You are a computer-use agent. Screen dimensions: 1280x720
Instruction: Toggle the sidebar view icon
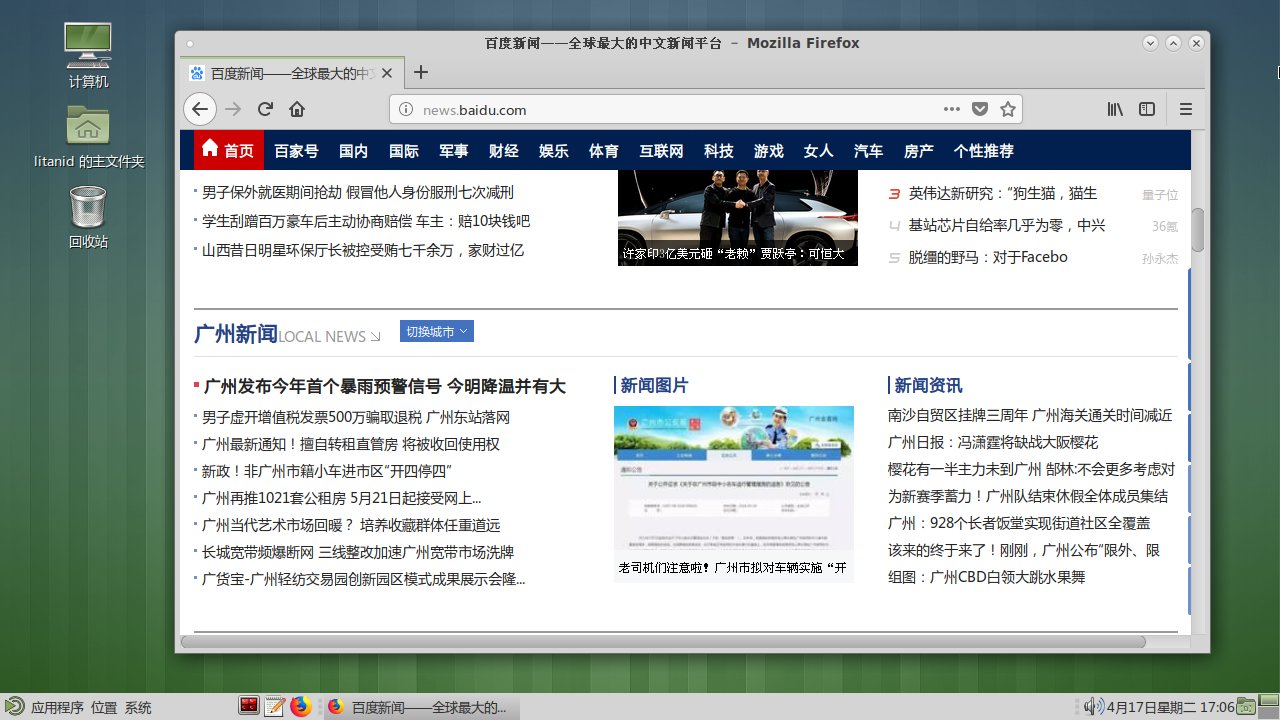[x=1147, y=109]
